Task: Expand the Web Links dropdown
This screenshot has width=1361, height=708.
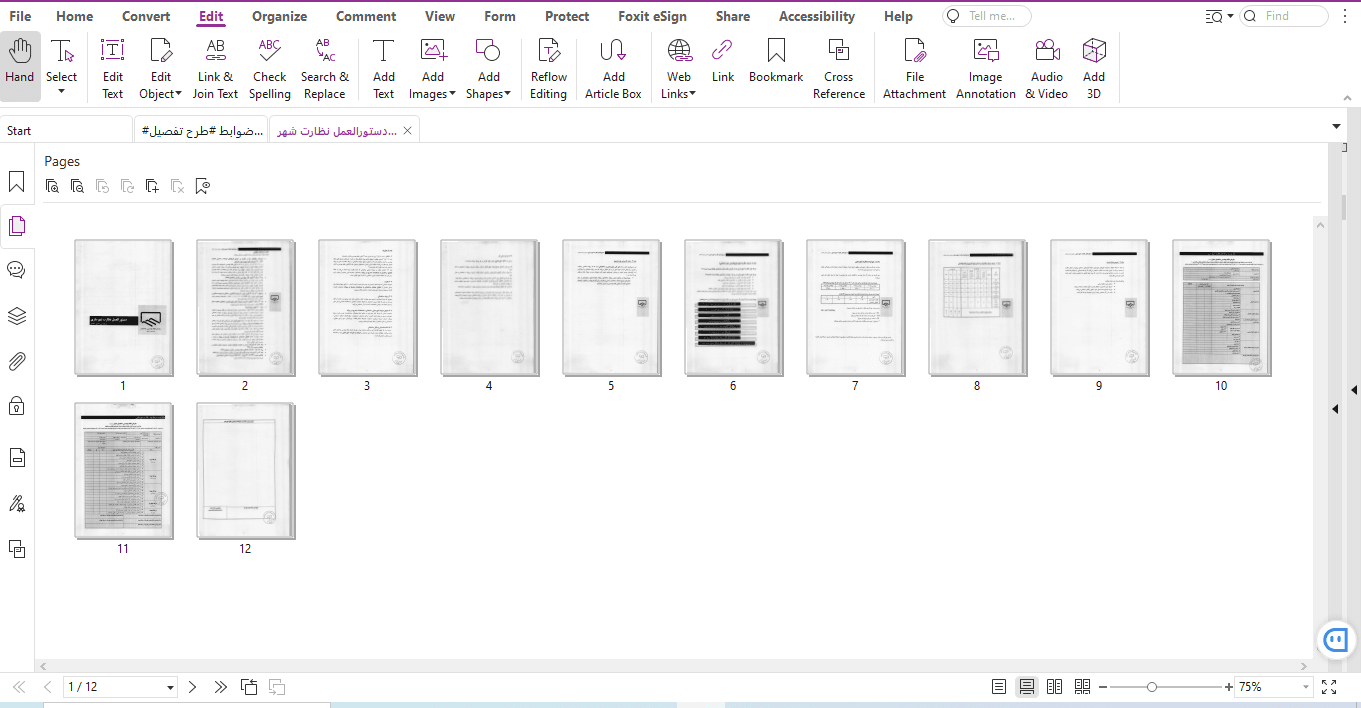Action: click(692, 94)
